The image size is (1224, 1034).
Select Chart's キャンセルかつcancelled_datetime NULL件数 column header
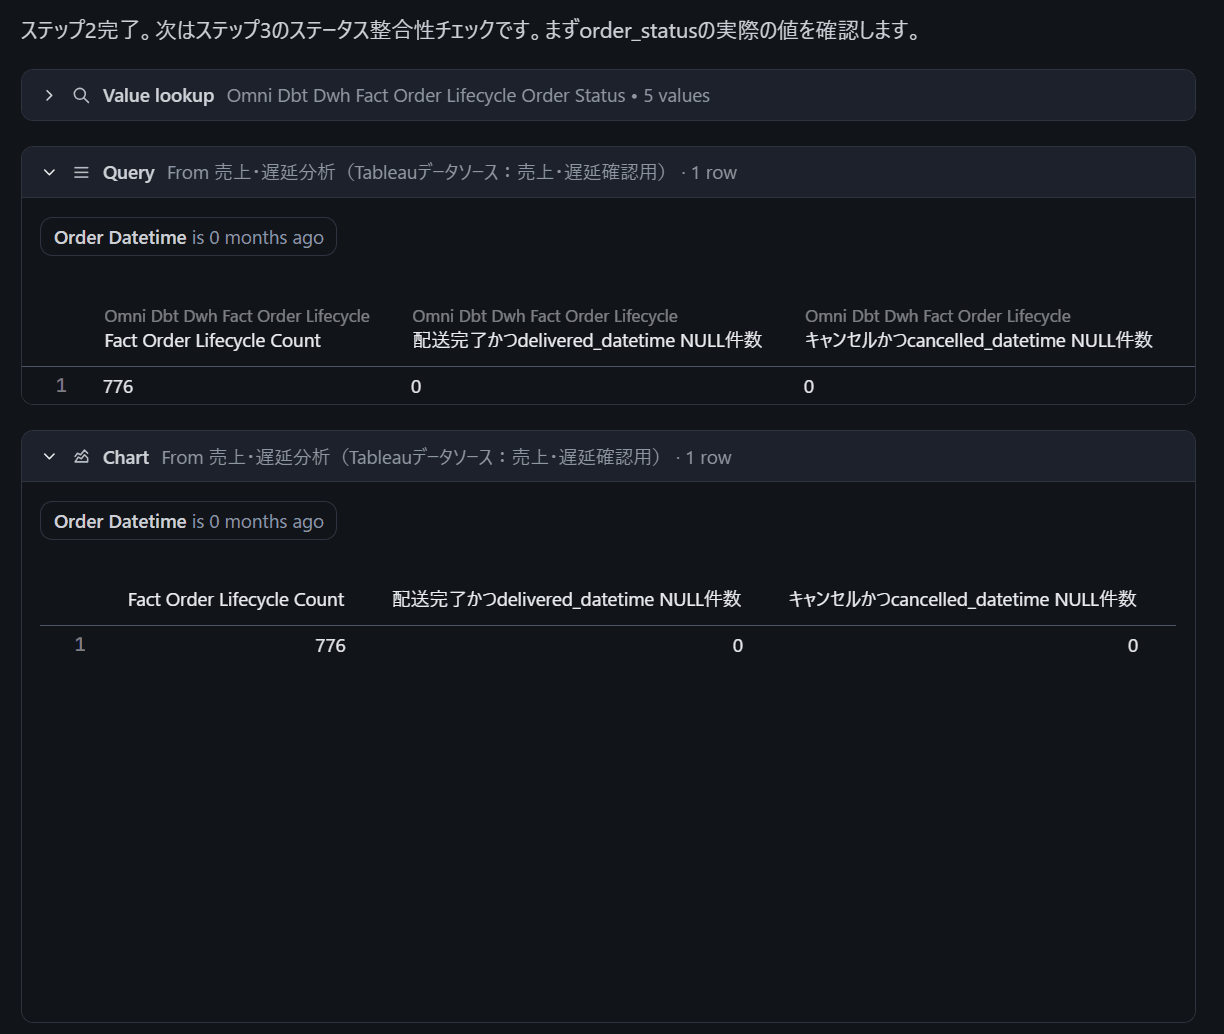pos(962,600)
